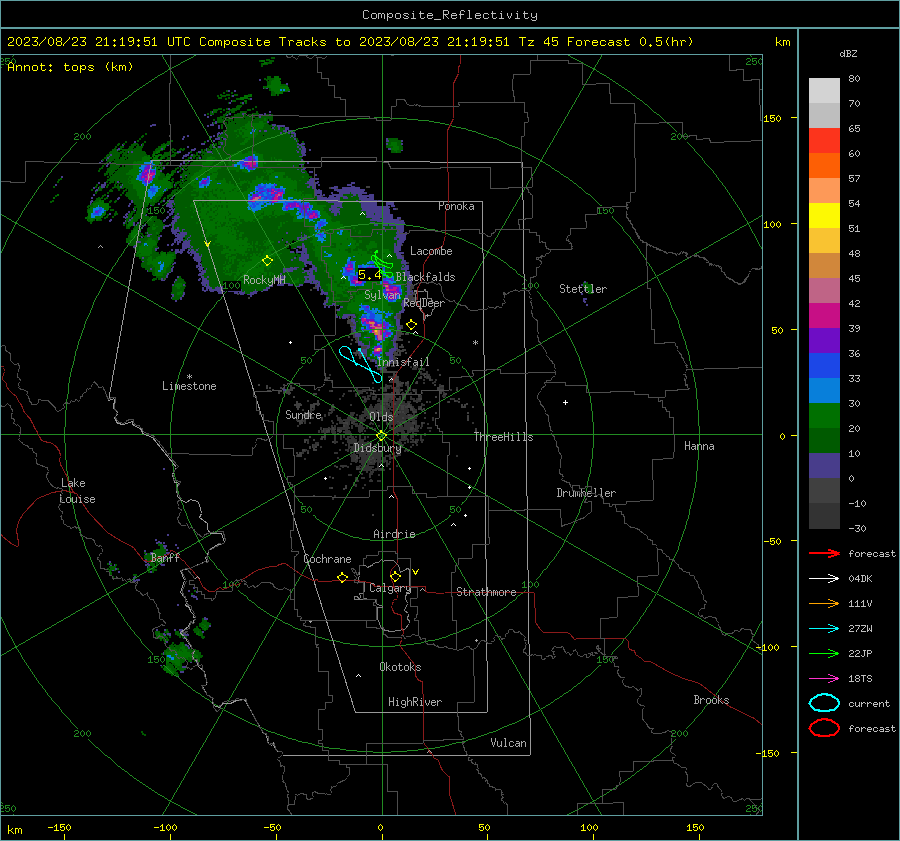The image size is (900, 841).
Task: Click the green storm track shape near Lacombe
Action: click(383, 263)
